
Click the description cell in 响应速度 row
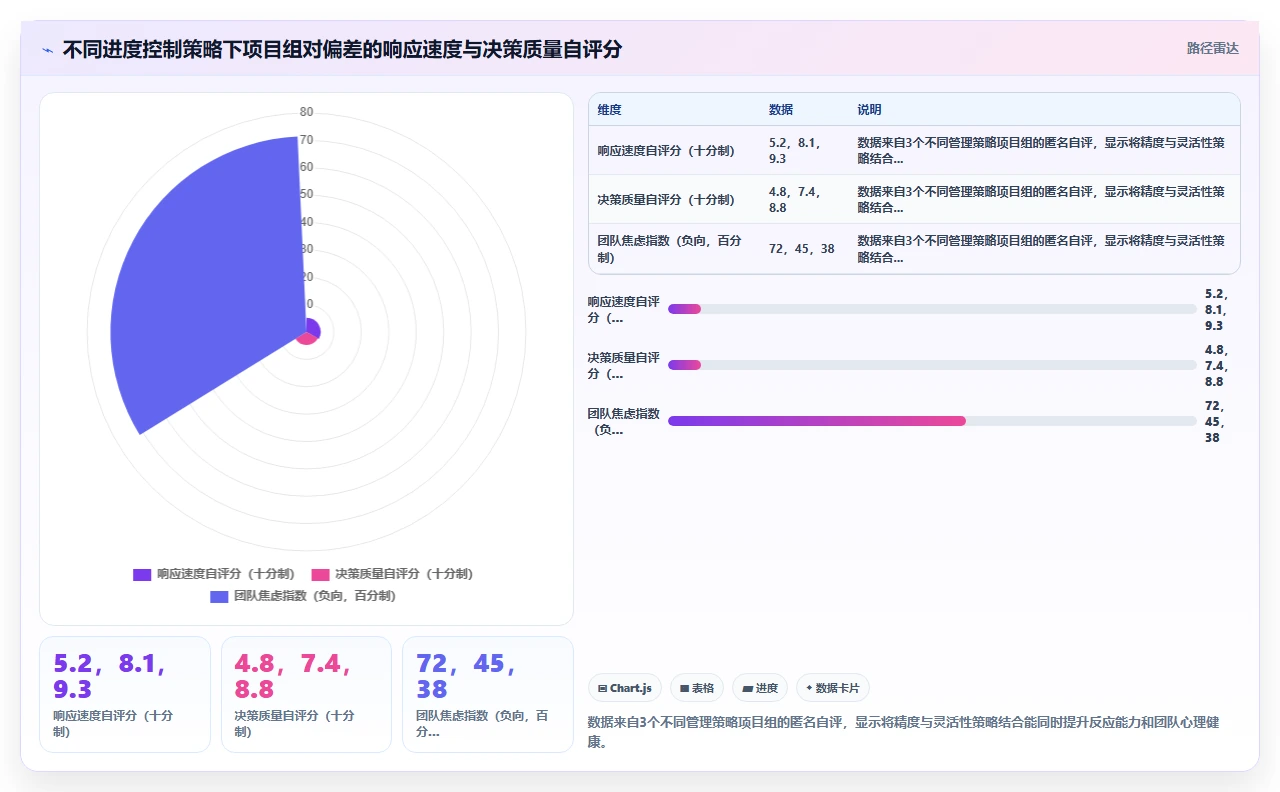click(x=1041, y=151)
